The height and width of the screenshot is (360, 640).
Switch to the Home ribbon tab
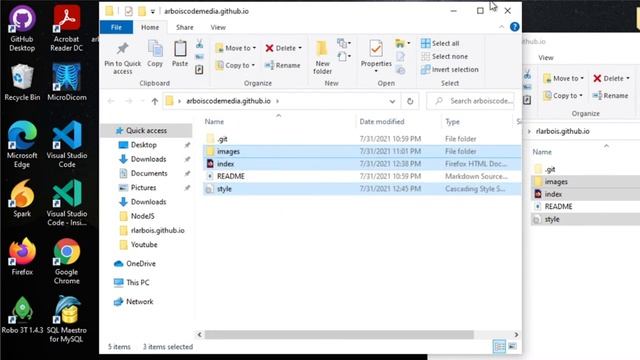(x=150, y=27)
